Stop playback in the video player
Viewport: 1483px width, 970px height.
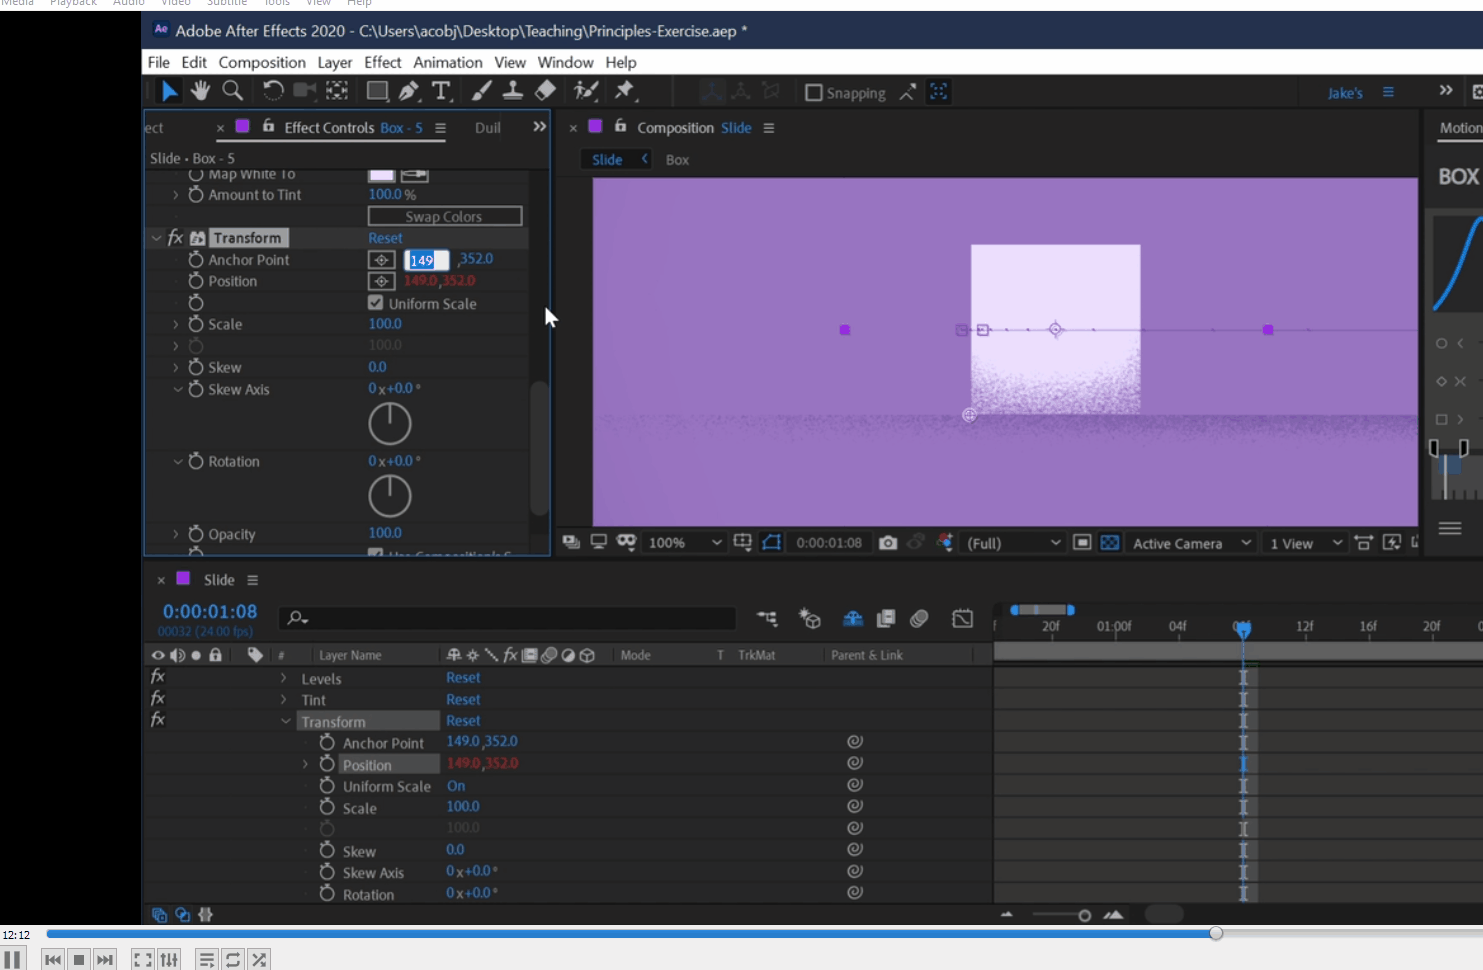click(x=79, y=959)
